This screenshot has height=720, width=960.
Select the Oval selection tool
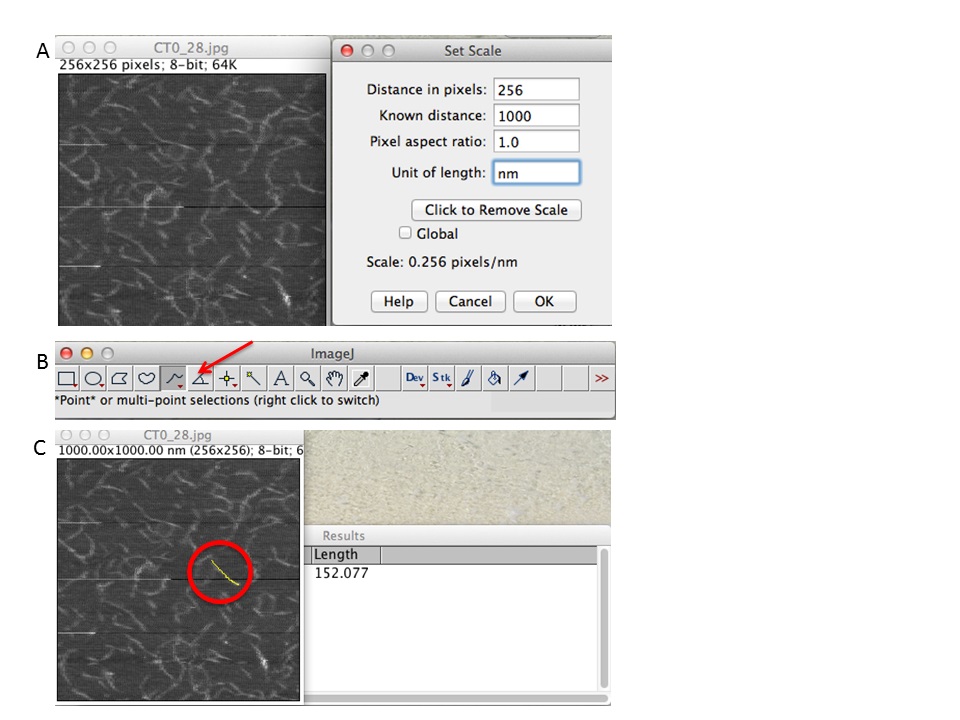(93, 378)
